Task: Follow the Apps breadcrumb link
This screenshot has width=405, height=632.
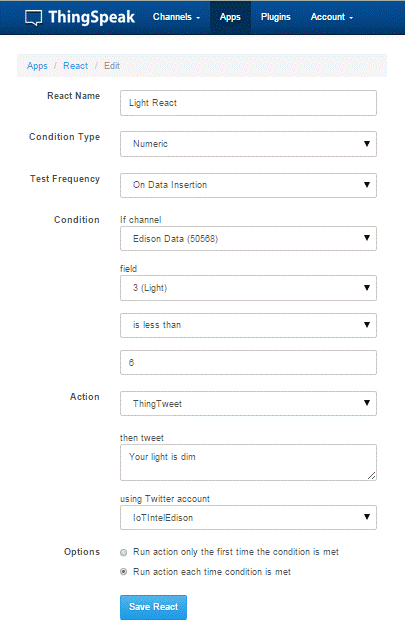Action: 37,66
